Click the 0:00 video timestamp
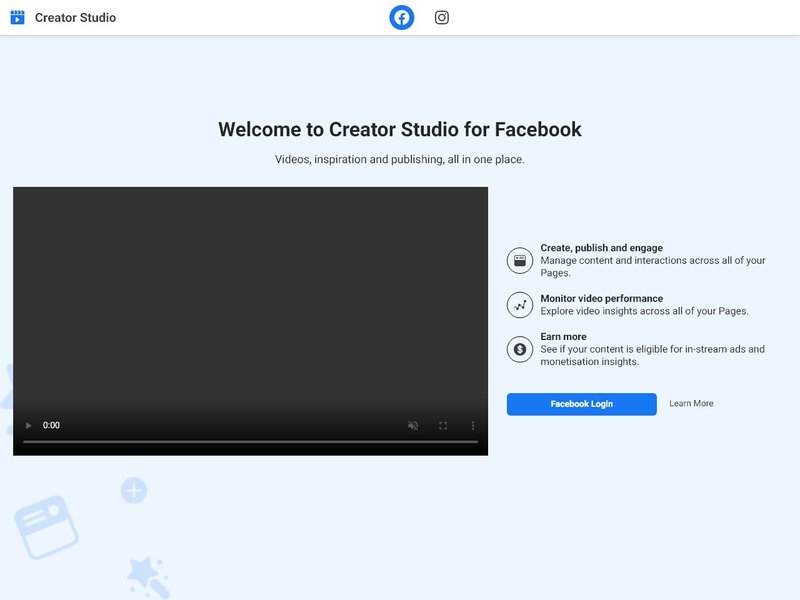 tap(51, 425)
